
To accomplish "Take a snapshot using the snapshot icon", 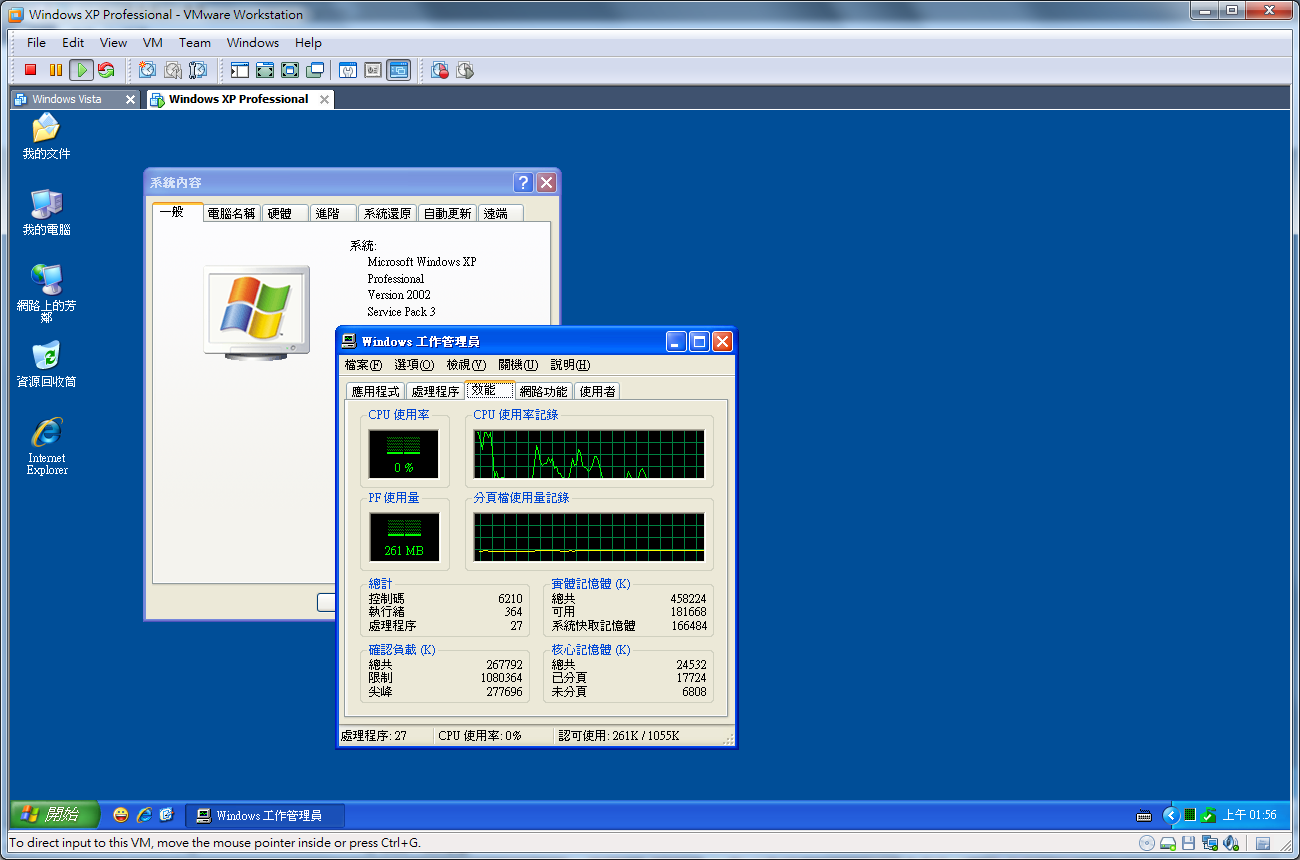I will coord(147,70).
